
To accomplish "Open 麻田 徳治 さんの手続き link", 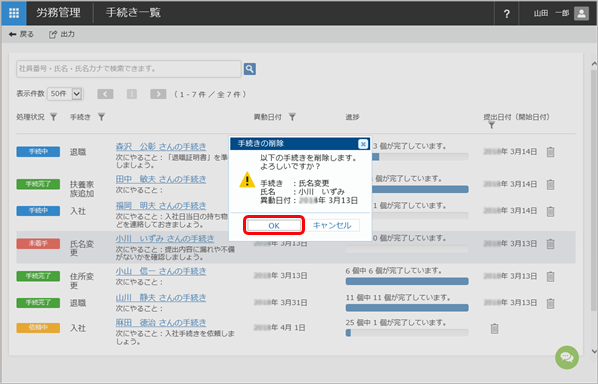I will click(161, 323).
